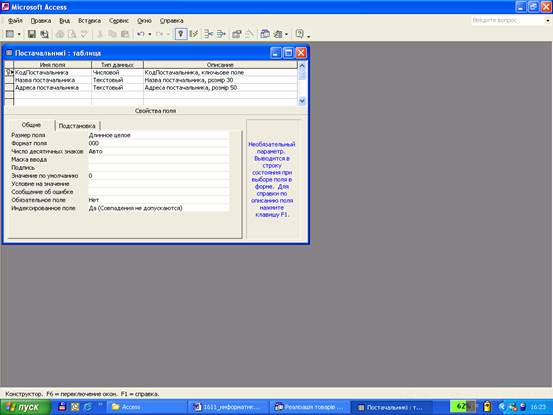Click the Database Window toolbar icon

point(265,34)
